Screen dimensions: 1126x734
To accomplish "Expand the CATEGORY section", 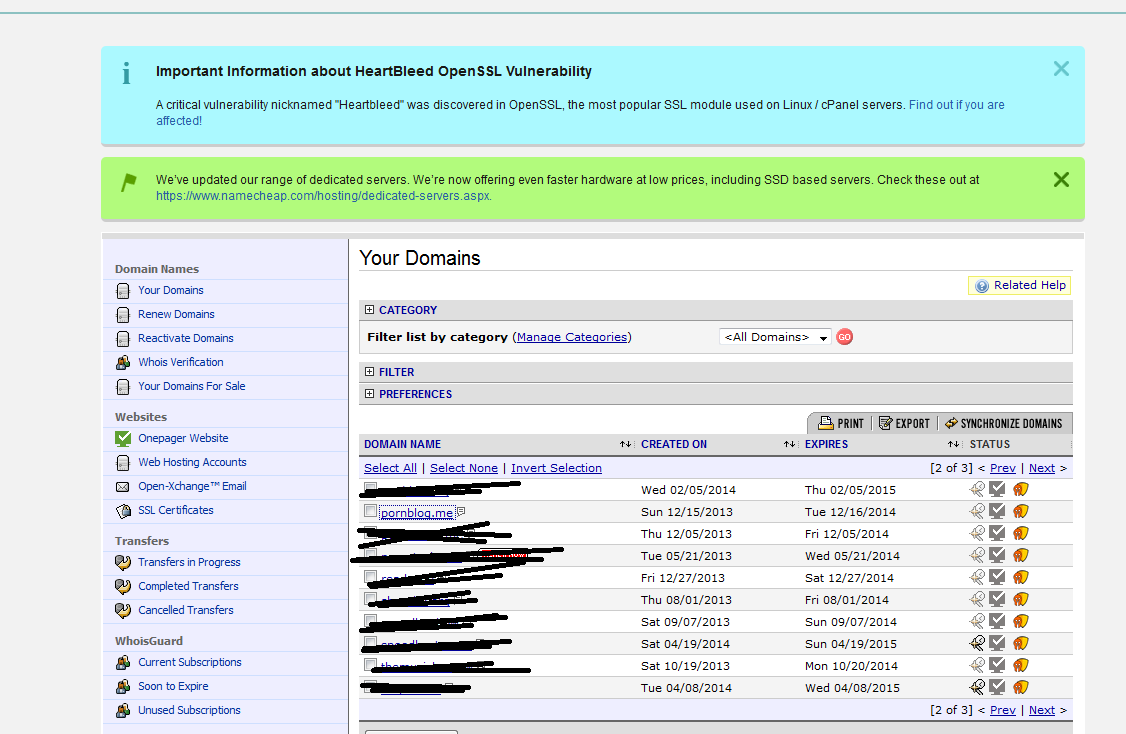I will click(x=369, y=310).
